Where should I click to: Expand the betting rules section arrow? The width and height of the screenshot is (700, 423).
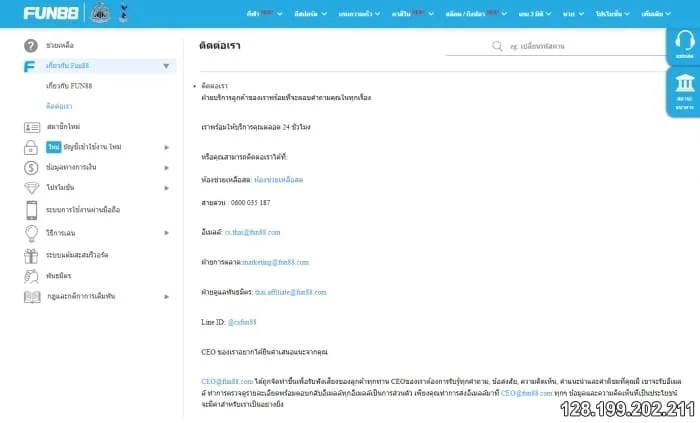coord(166,297)
